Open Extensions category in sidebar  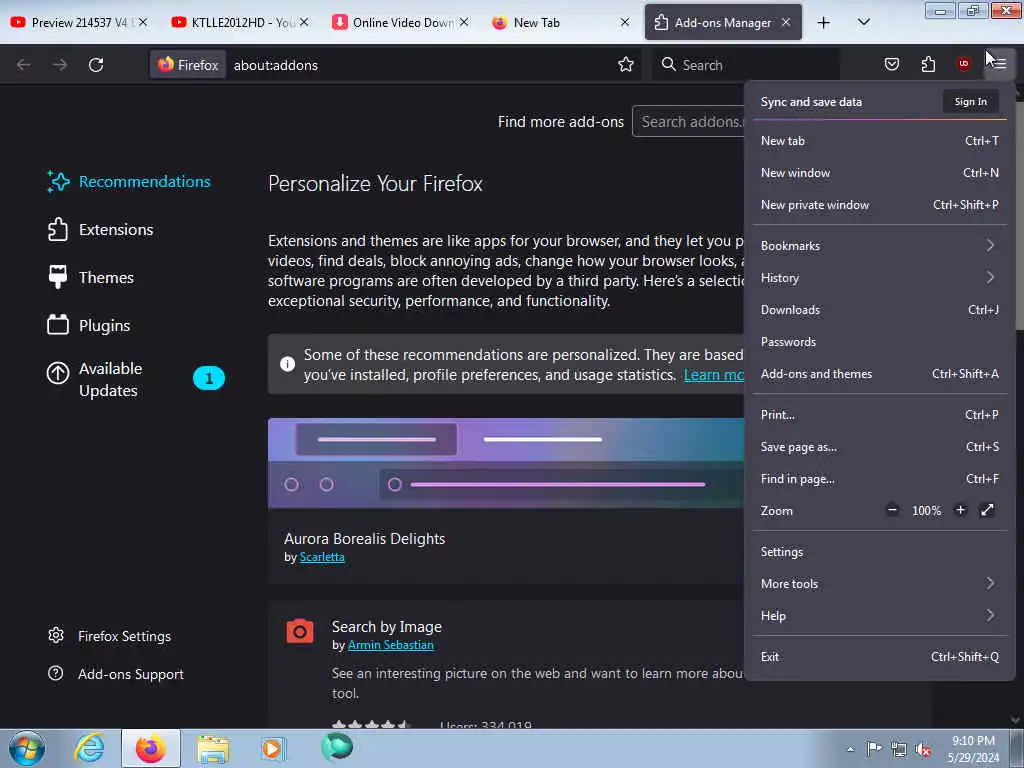click(x=101, y=230)
